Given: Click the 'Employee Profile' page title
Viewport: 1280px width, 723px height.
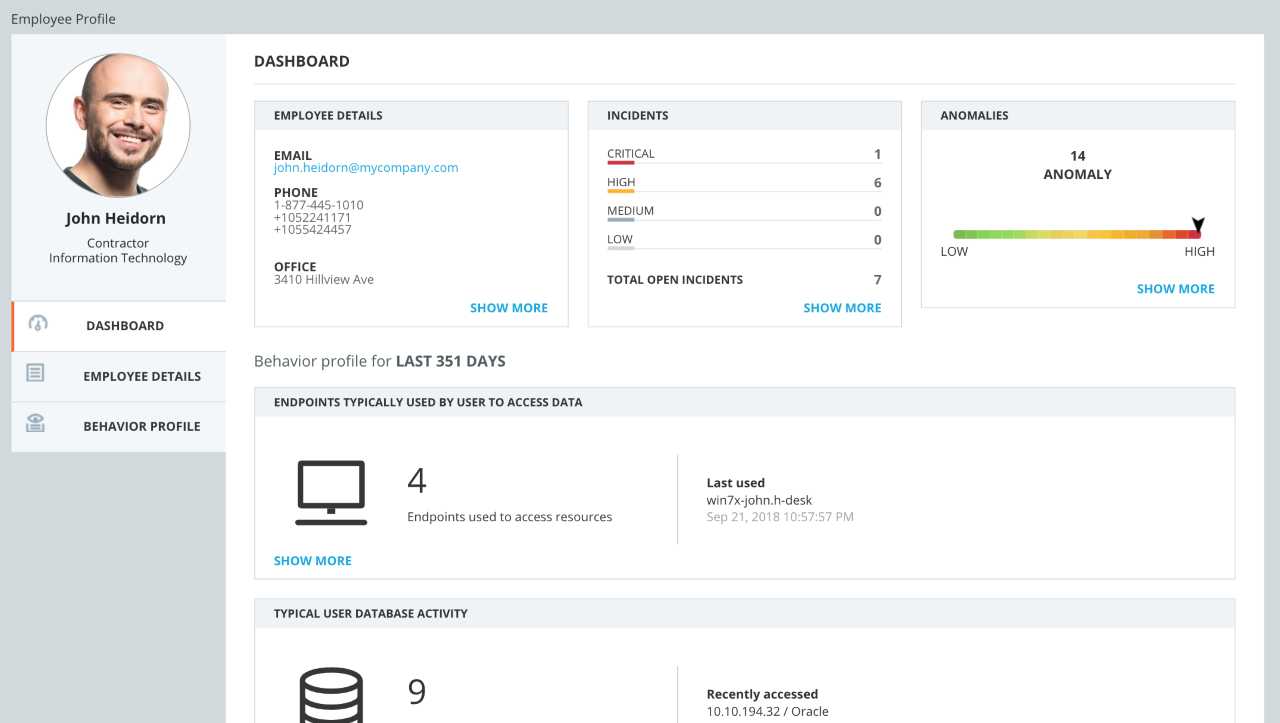Looking at the screenshot, I should click(63, 18).
